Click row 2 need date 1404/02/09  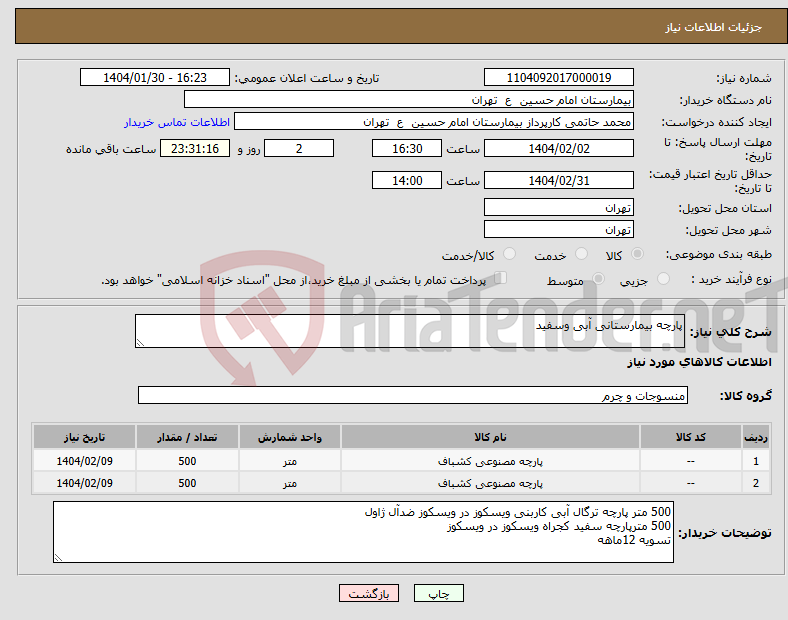pos(84,483)
